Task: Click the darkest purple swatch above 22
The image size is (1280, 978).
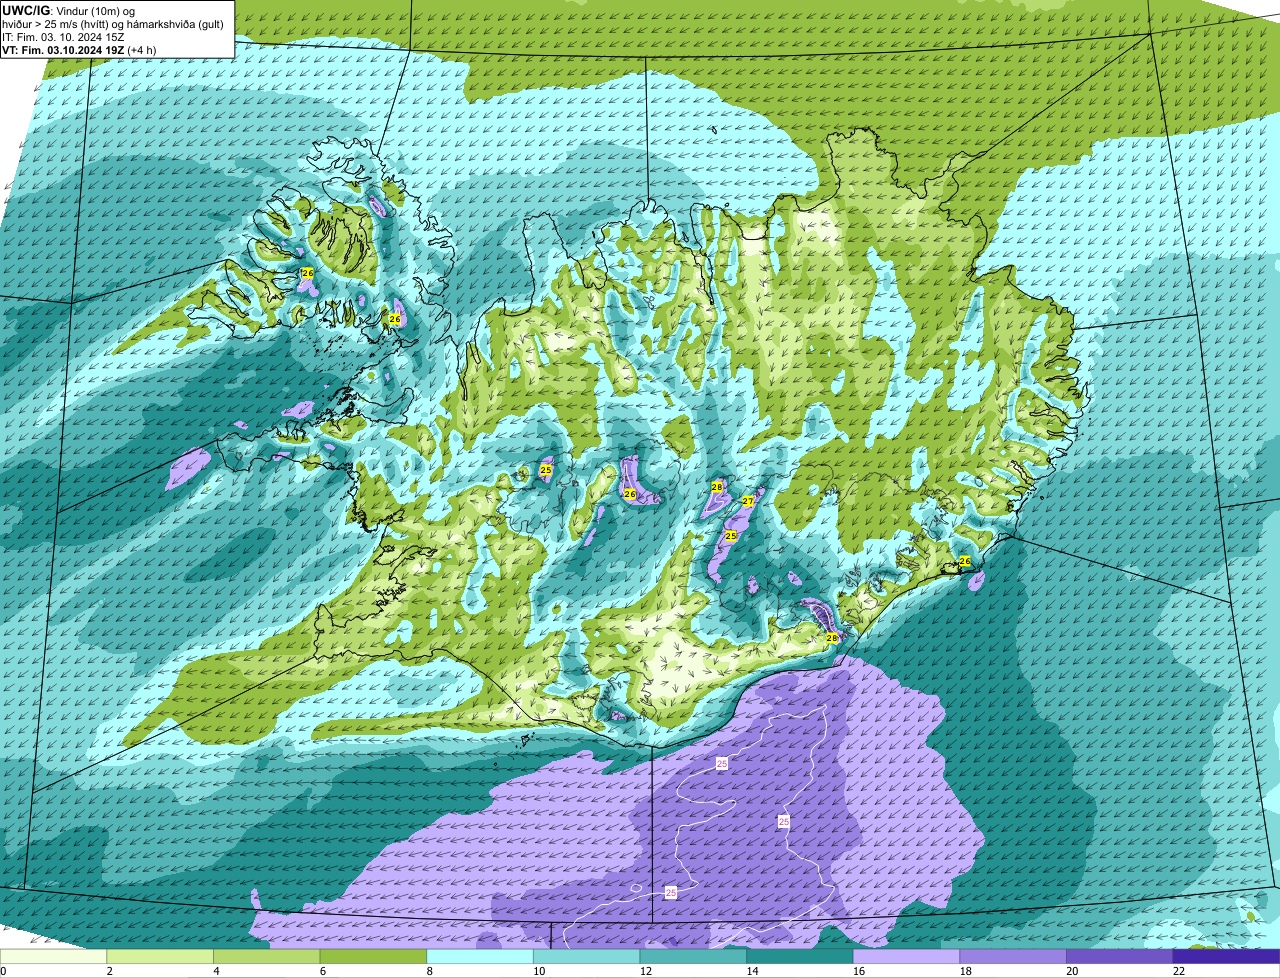Action: 1227,956
